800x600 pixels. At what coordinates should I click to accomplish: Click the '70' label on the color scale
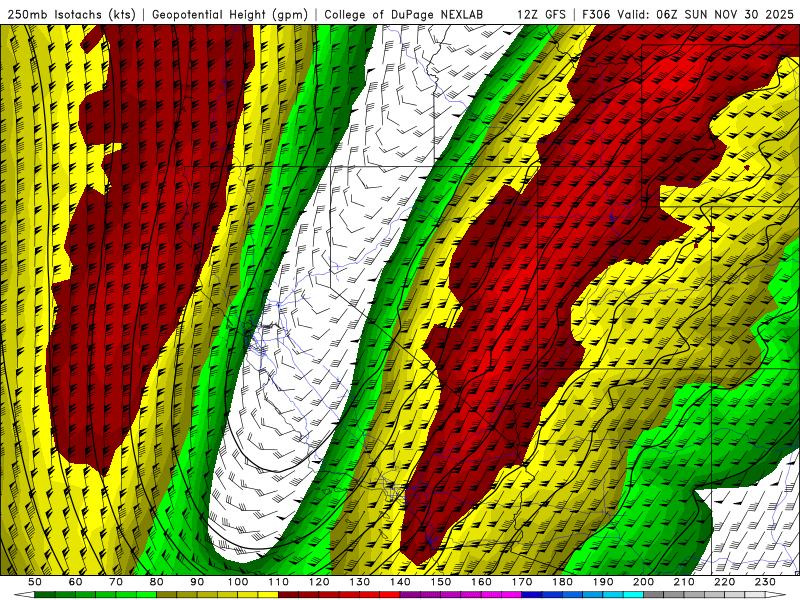point(116,582)
